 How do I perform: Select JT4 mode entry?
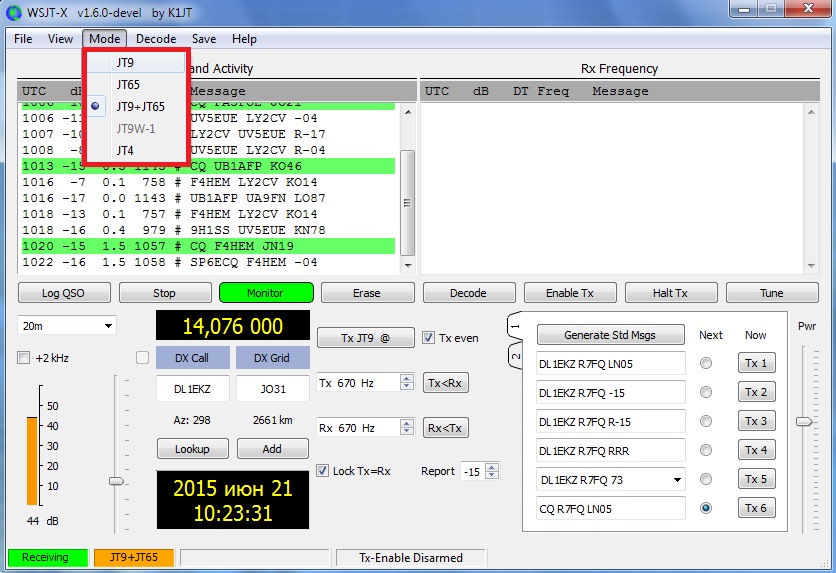click(x=125, y=150)
